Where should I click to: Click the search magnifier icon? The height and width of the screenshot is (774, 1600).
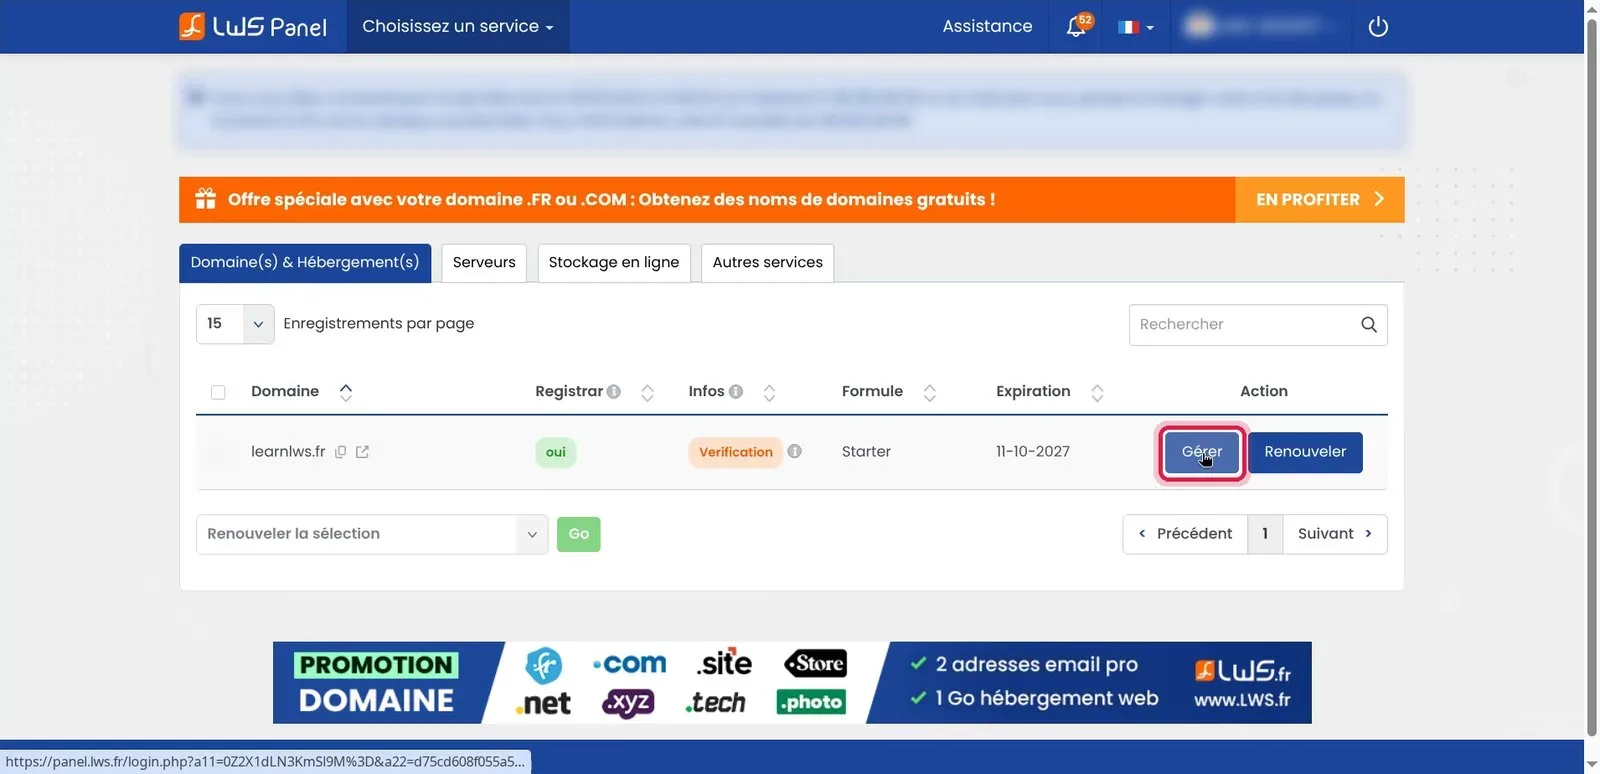1369,325
